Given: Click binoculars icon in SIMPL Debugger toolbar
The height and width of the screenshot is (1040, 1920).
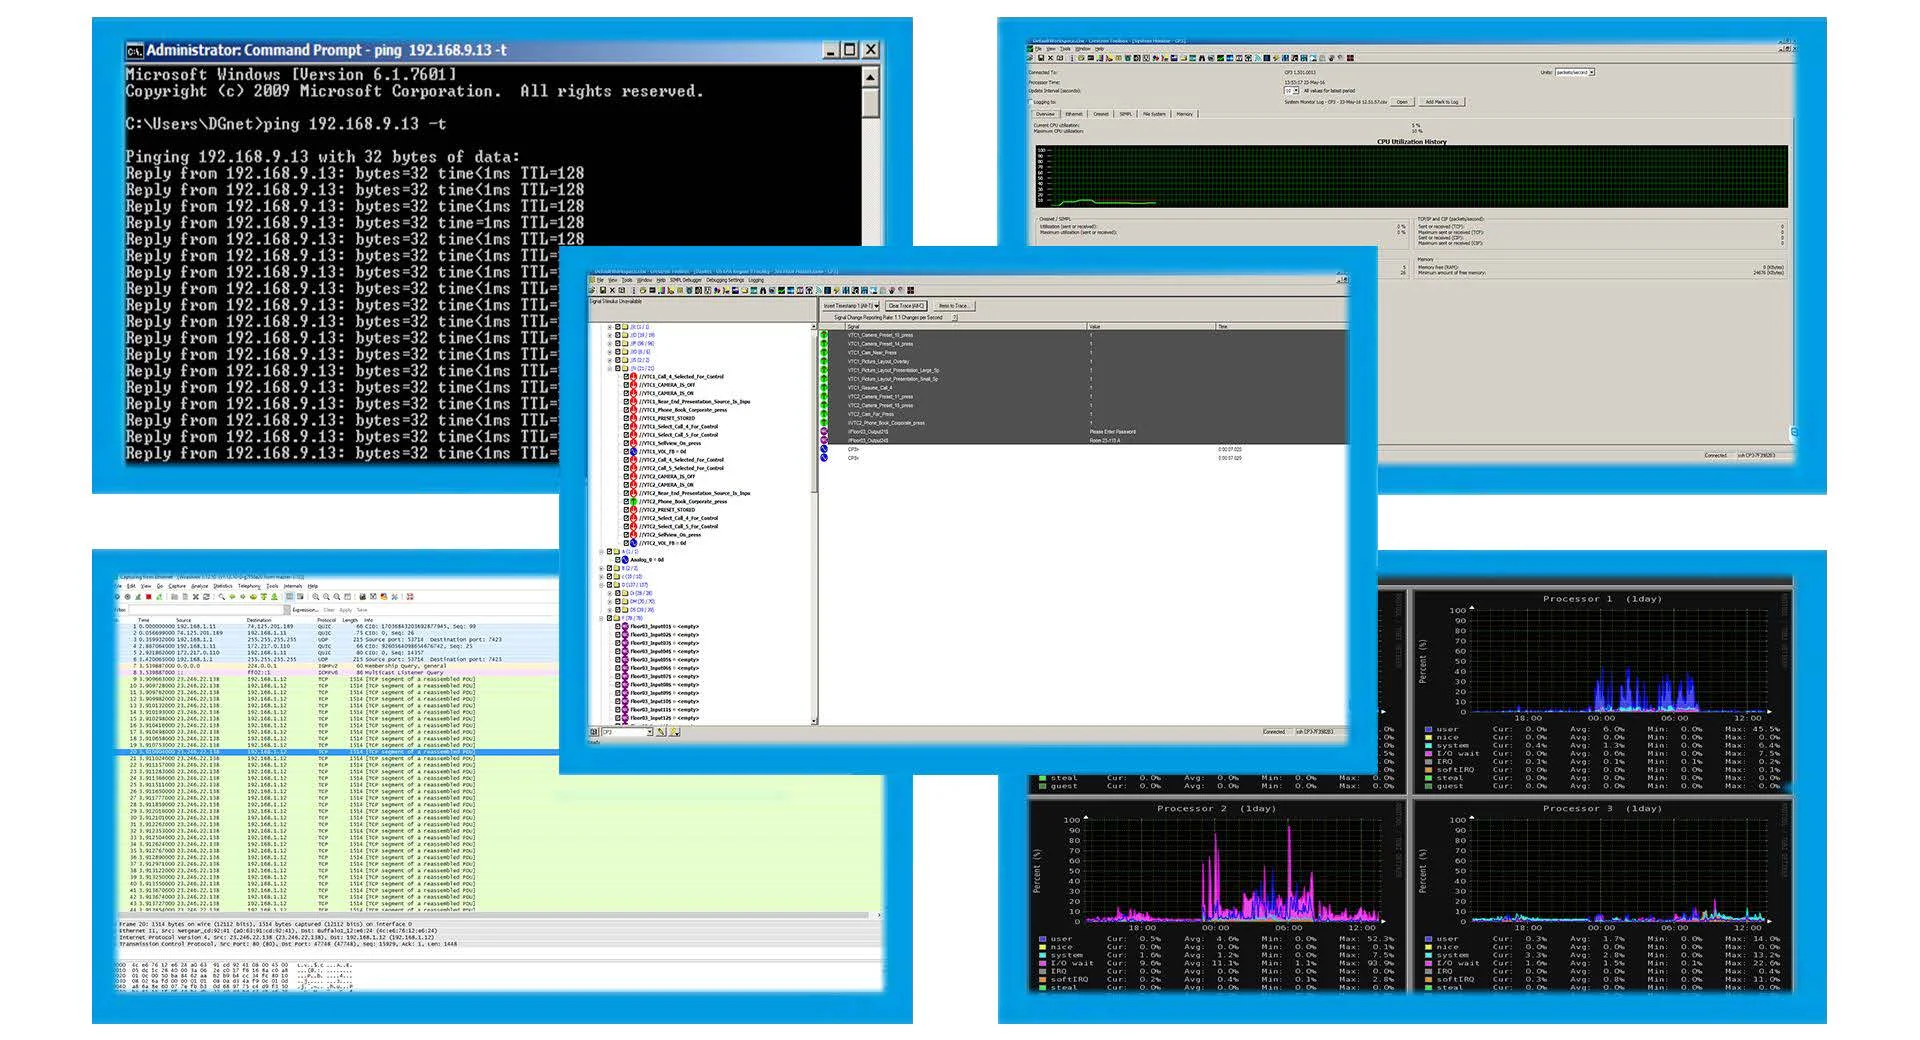Looking at the screenshot, I should coord(763,290).
